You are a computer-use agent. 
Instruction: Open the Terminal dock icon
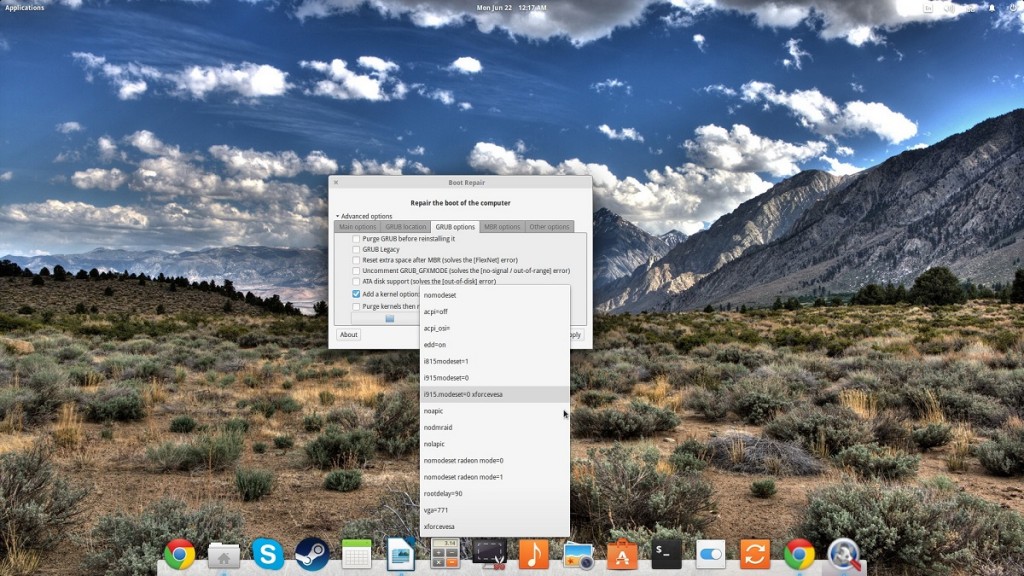pos(667,554)
